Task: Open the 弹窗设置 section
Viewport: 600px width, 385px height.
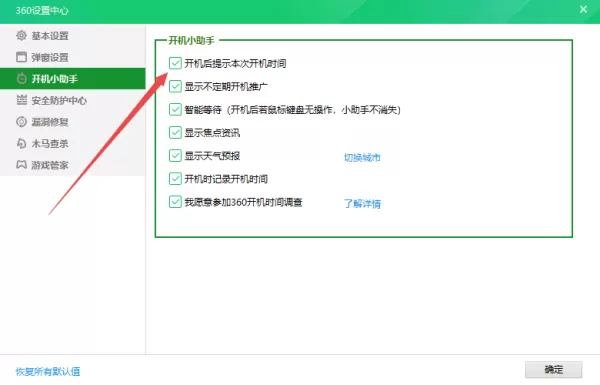Action: tap(73, 57)
